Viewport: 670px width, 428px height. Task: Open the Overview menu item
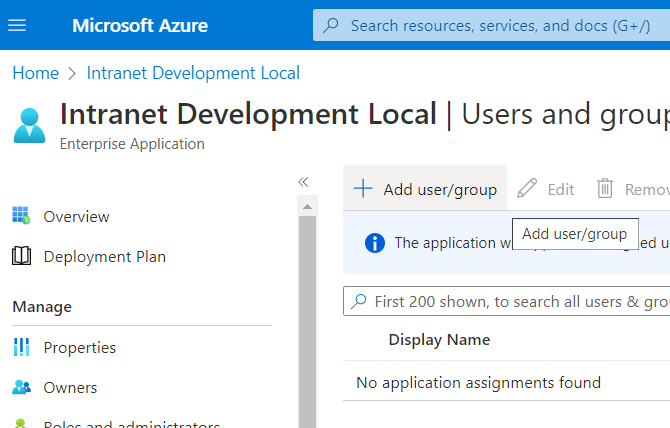(x=76, y=217)
